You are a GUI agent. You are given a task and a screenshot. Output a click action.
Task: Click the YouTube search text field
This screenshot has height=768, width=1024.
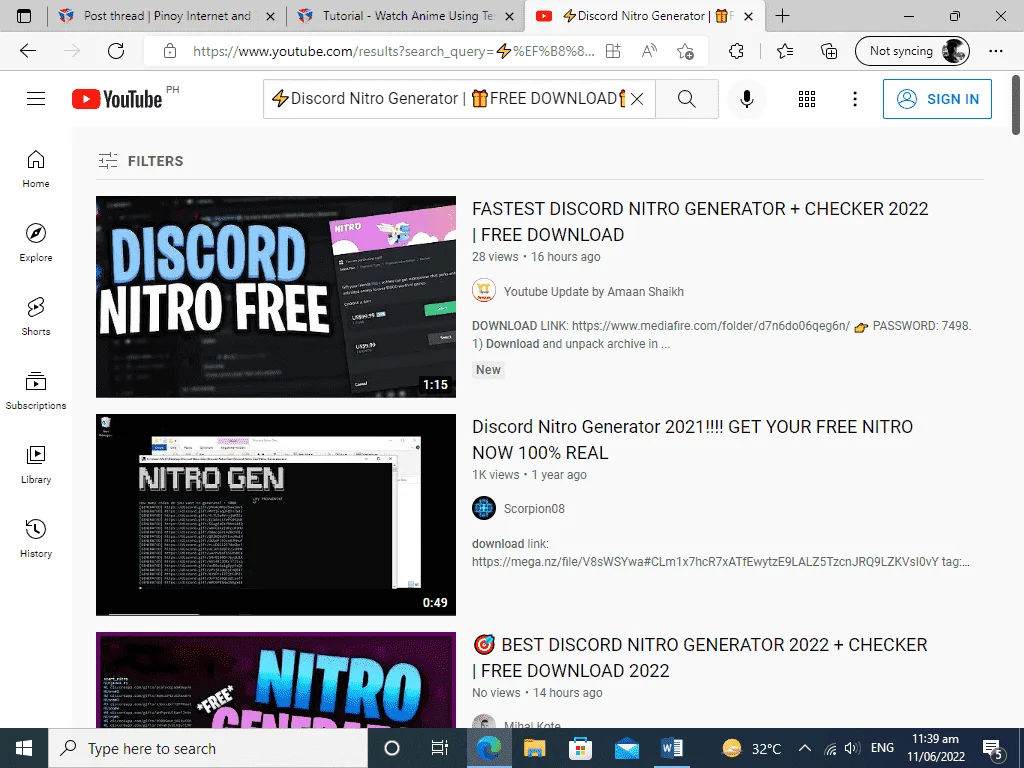[x=447, y=99]
